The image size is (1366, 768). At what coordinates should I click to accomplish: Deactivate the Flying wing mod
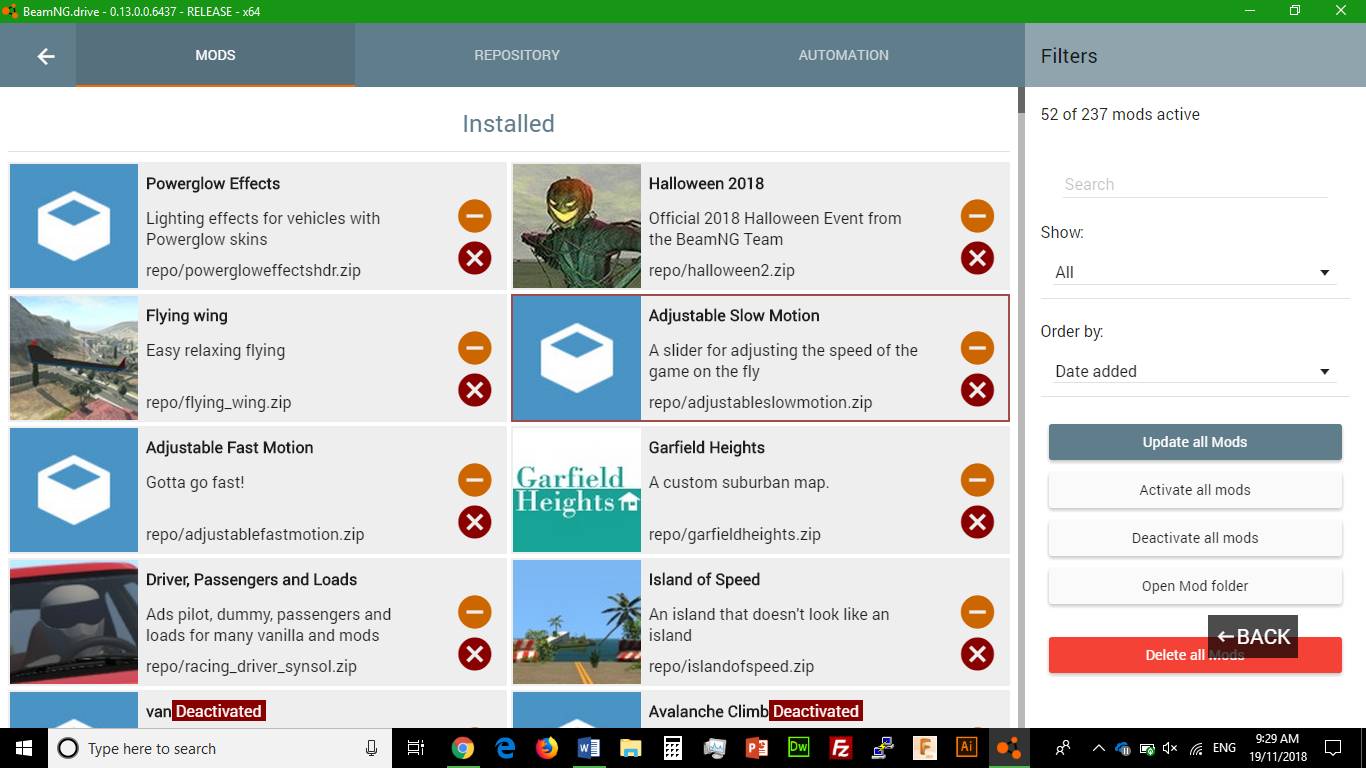click(x=475, y=348)
